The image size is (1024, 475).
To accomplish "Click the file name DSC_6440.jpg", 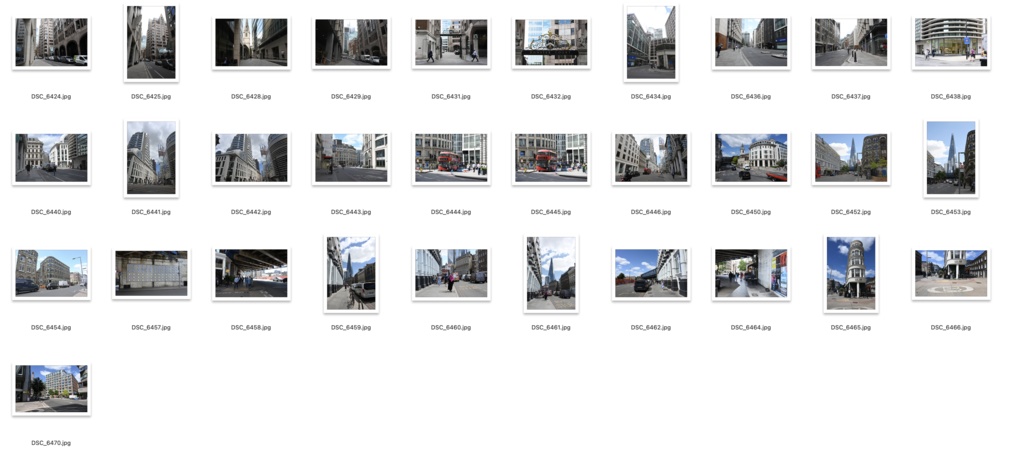I will (51, 212).
